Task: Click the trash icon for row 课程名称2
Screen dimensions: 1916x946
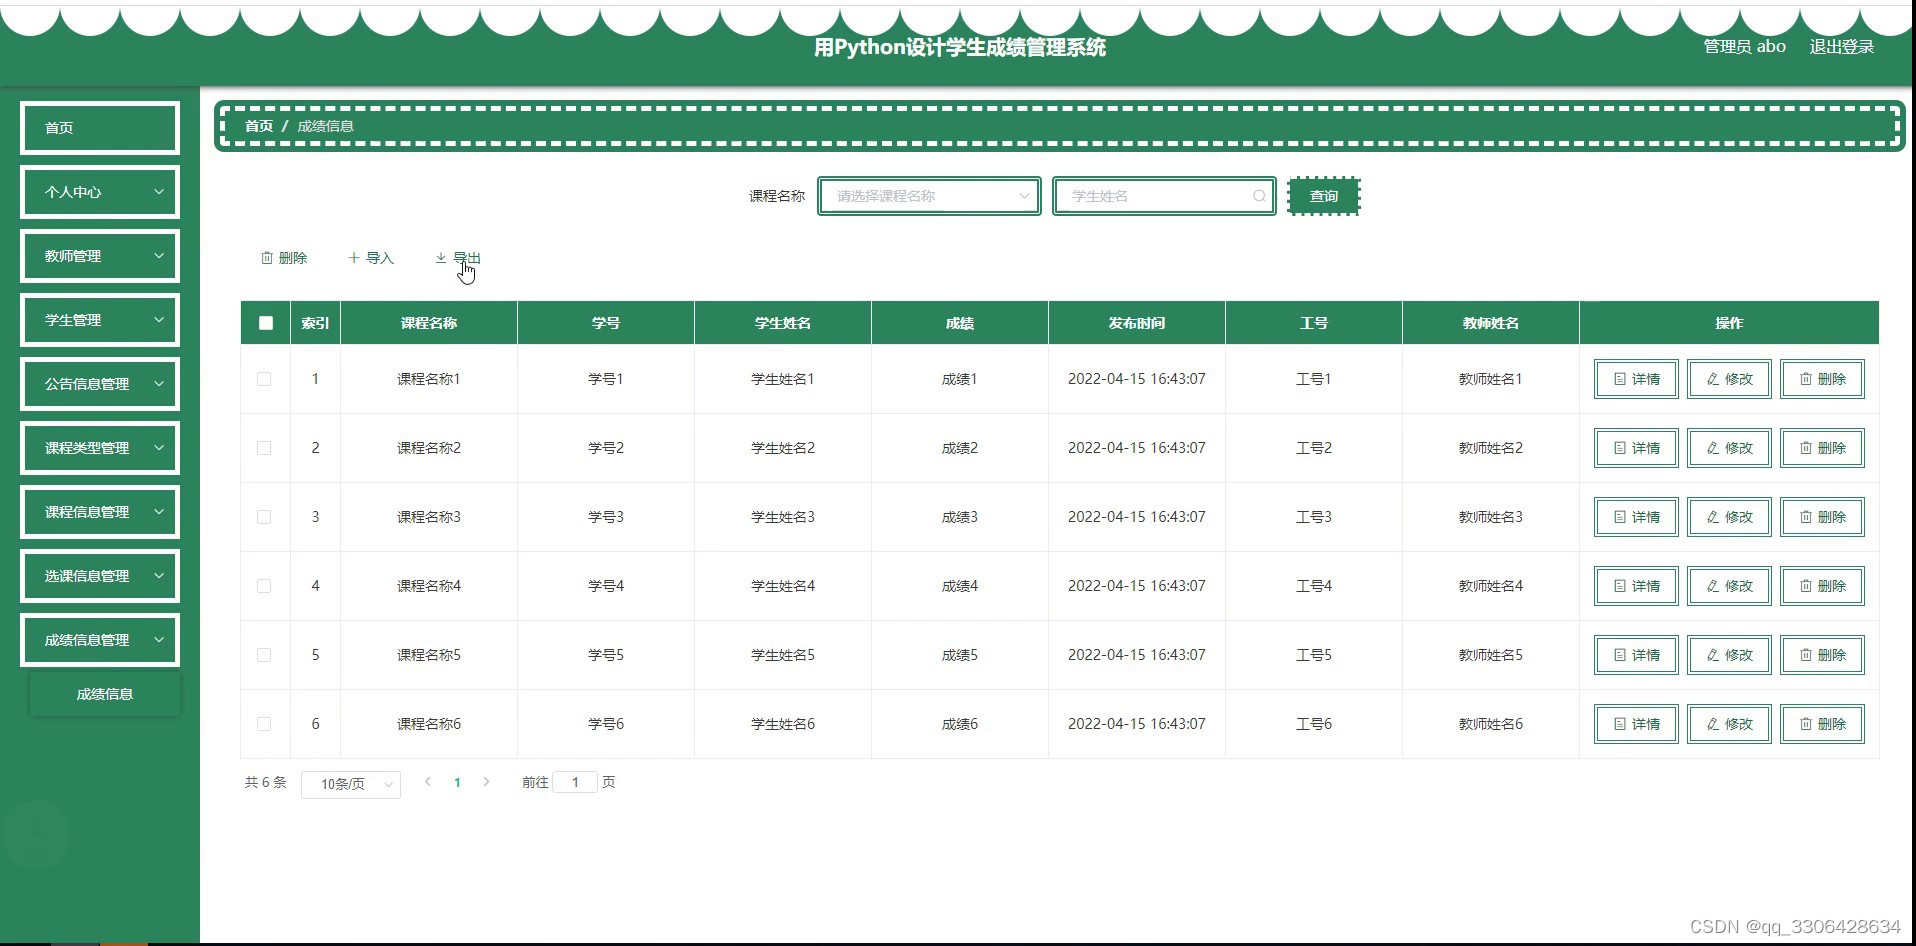Action: point(1806,448)
